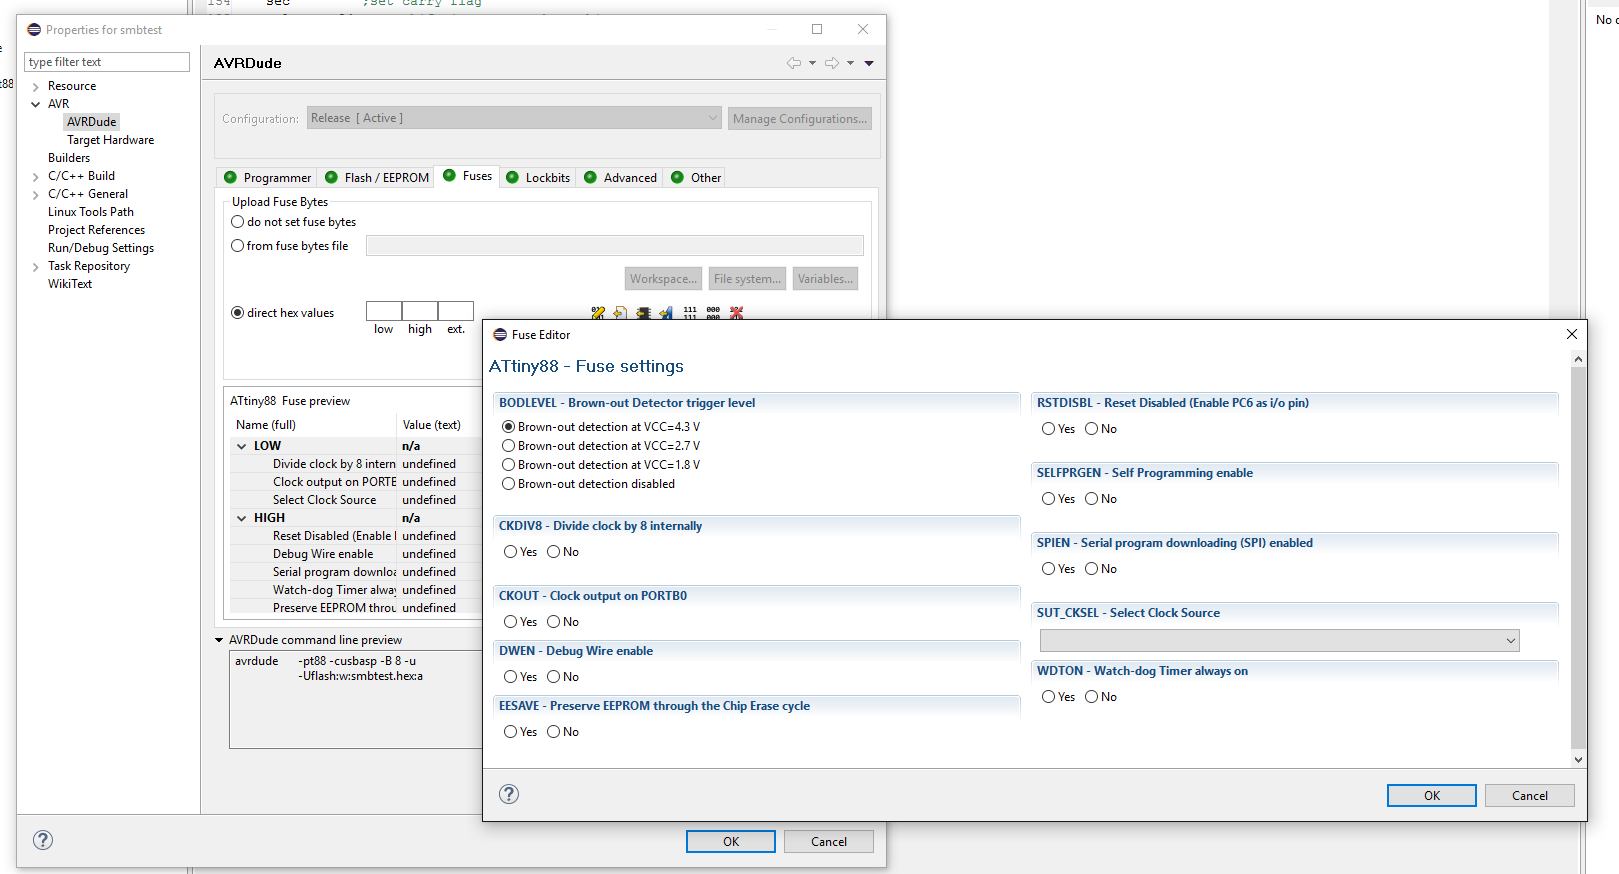The image size is (1619, 874).
Task: Choose Yes for WDTON Watch-dog Timer
Action: pyautogui.click(x=1049, y=697)
